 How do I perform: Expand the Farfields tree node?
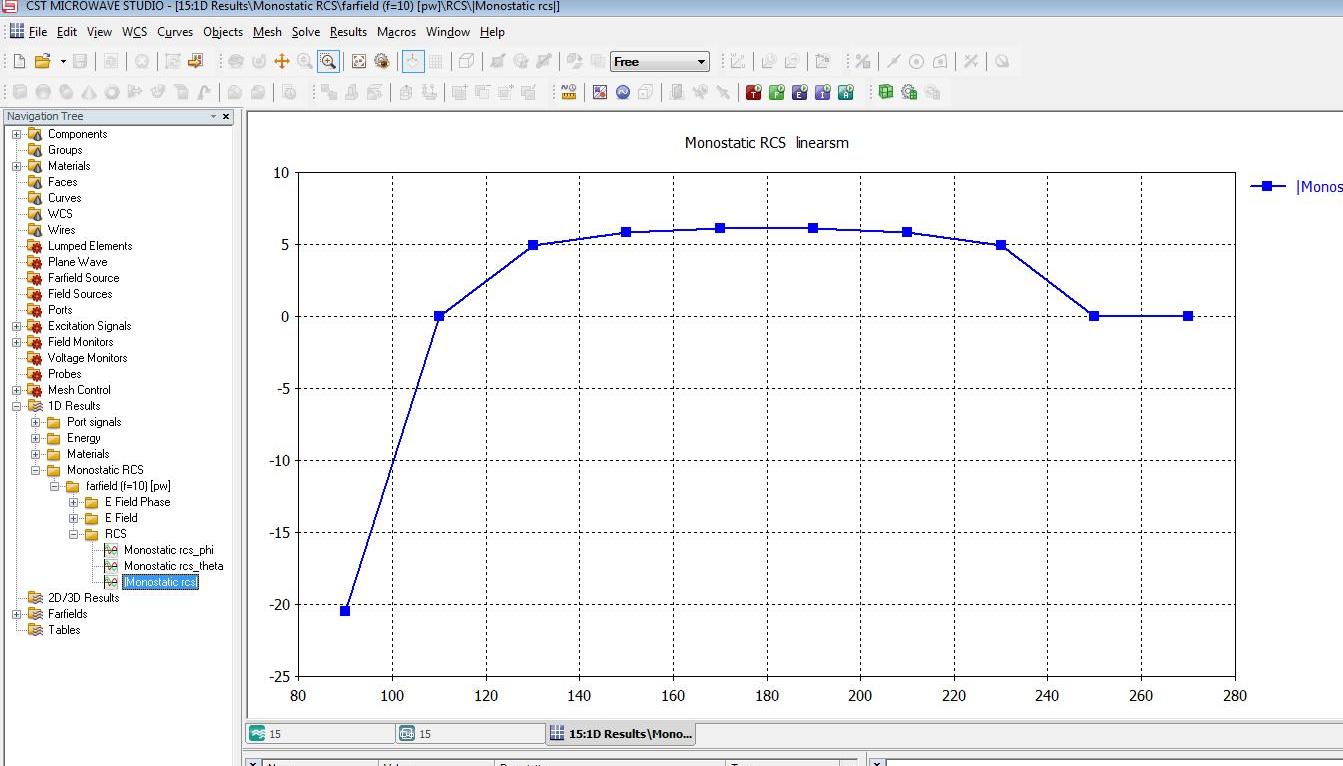(17, 614)
